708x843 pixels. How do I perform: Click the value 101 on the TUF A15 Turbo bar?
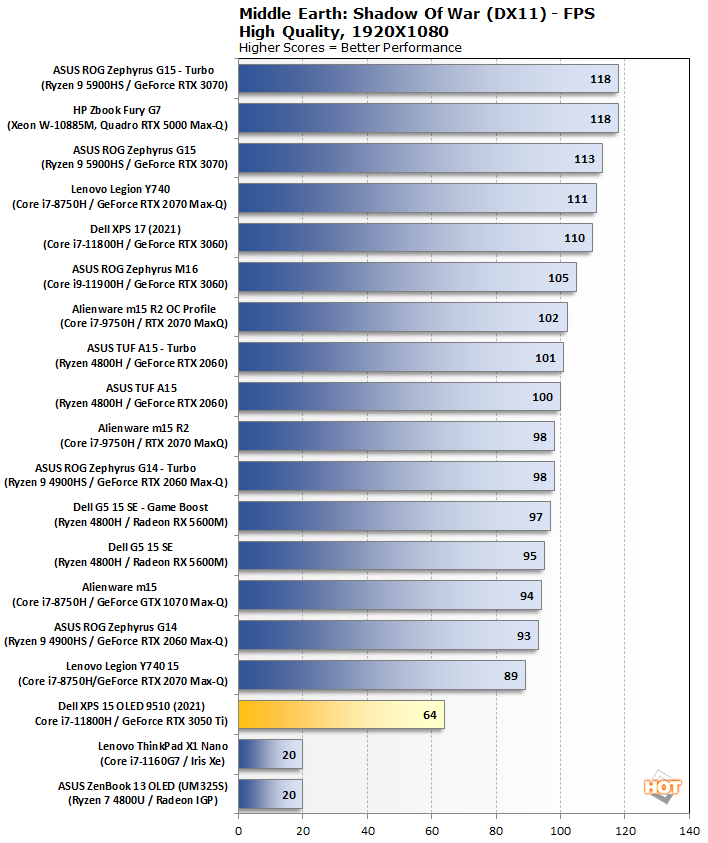click(x=545, y=358)
